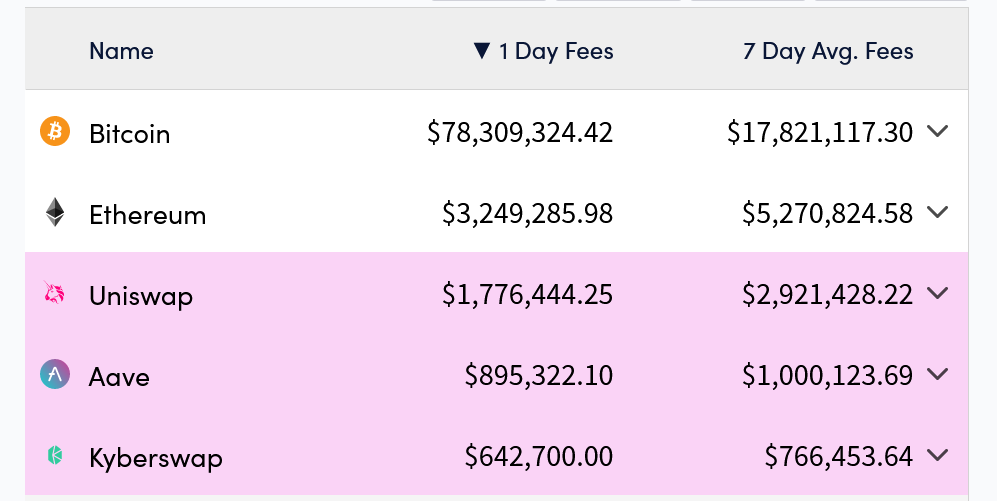This screenshot has width=997, height=501.
Task: Open the Uniswap row expand arrow
Action: point(937,293)
